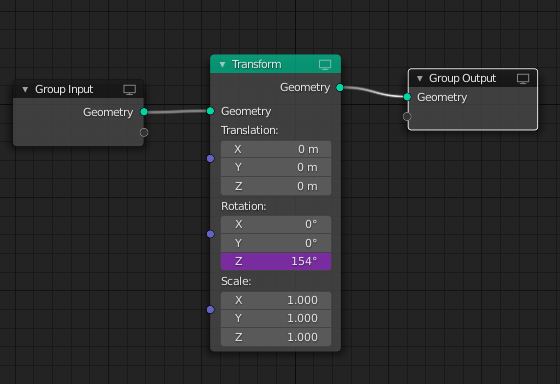
Task: Click the Scale: label
Action: pos(236,281)
